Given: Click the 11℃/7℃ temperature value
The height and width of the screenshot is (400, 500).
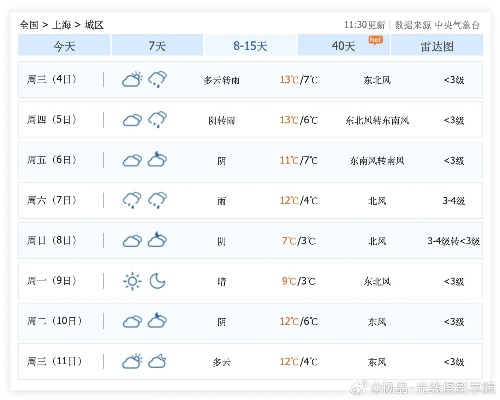Looking at the screenshot, I should click(299, 161).
